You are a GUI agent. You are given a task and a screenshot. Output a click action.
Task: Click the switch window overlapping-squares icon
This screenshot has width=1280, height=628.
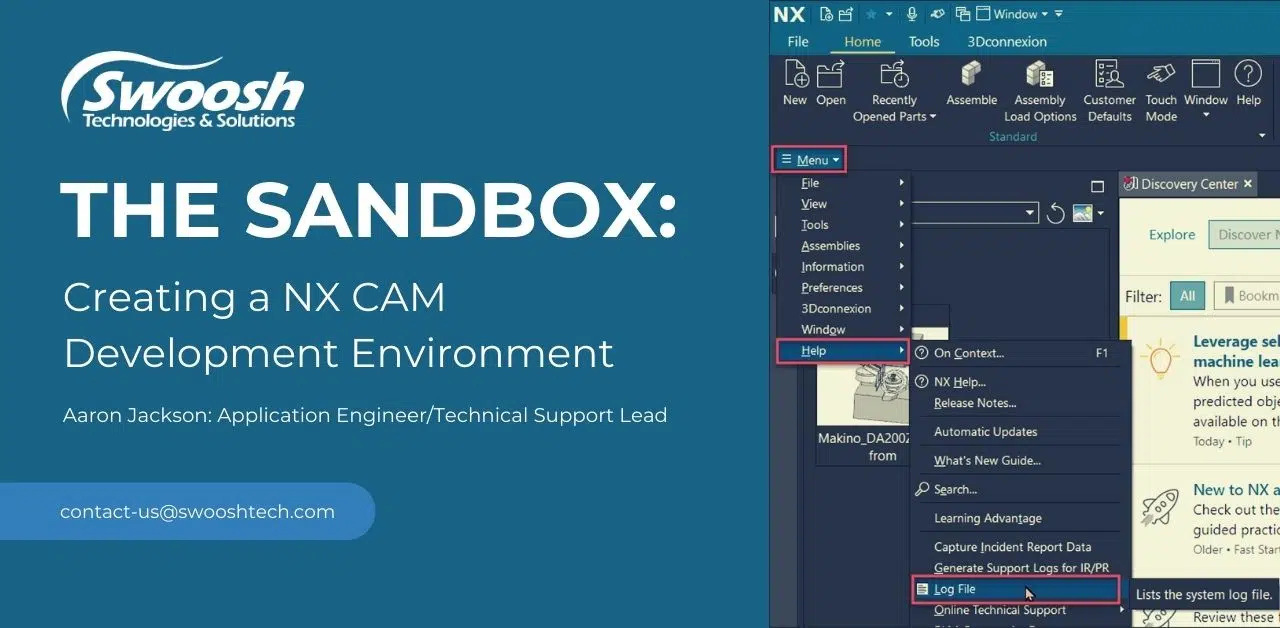click(x=963, y=14)
